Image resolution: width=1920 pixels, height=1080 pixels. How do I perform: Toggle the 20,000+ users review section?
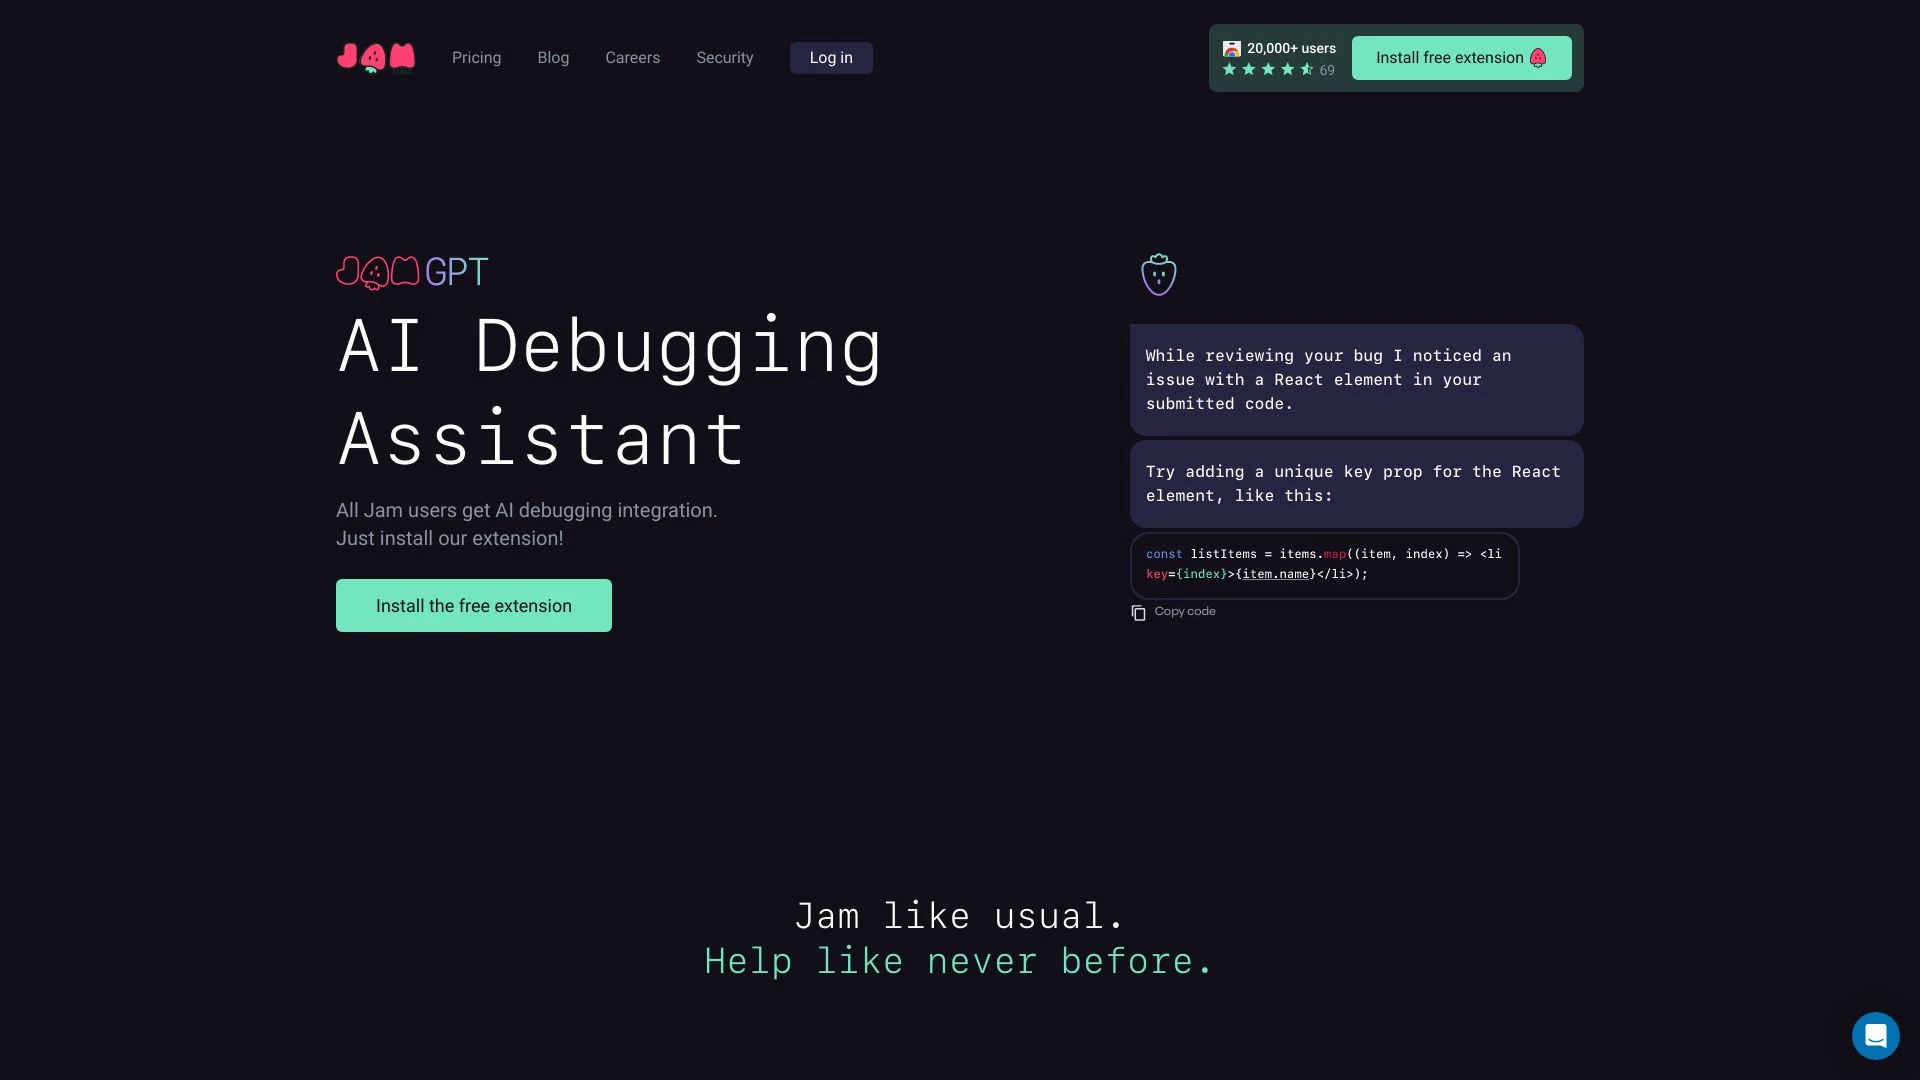tap(1279, 58)
